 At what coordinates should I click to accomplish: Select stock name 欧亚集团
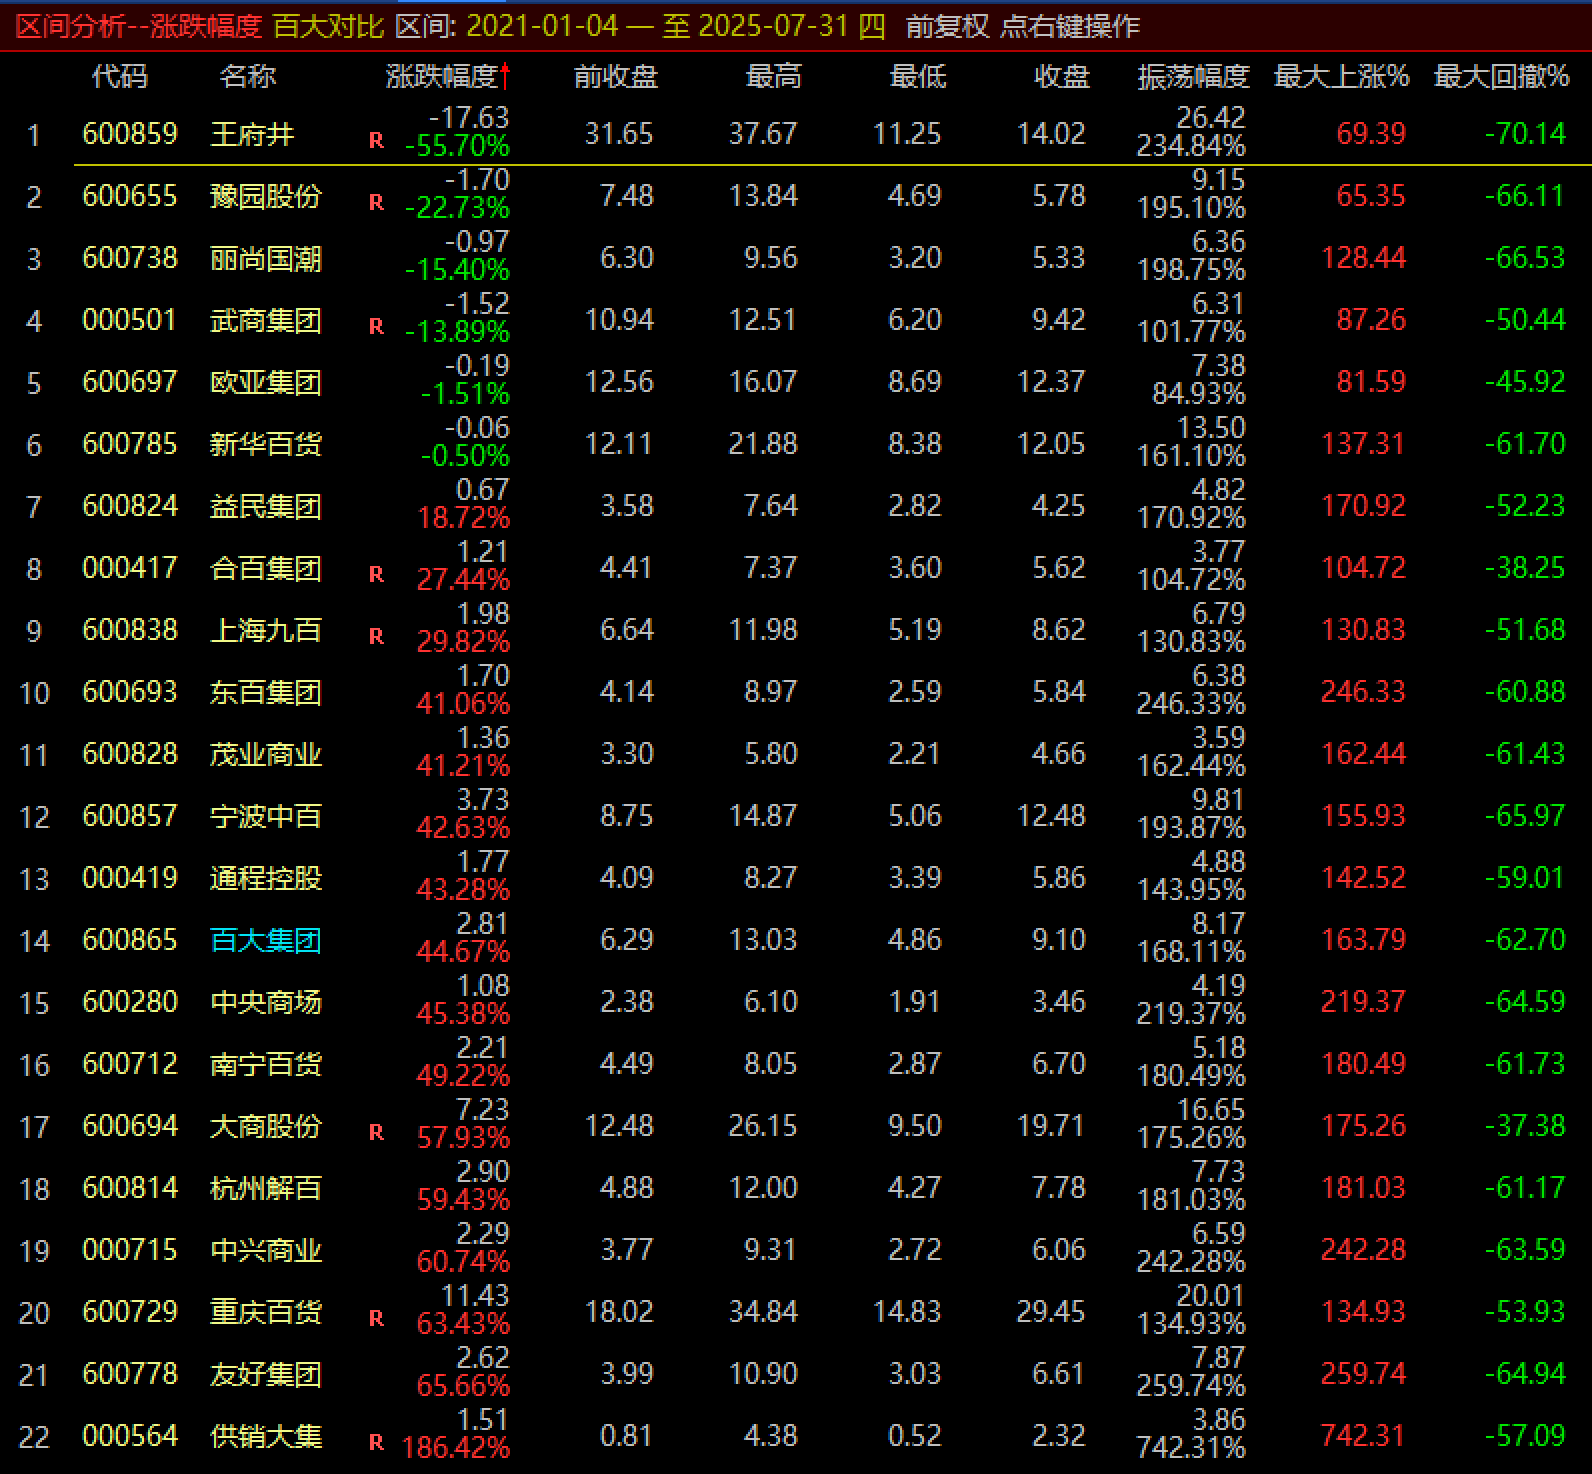(266, 382)
